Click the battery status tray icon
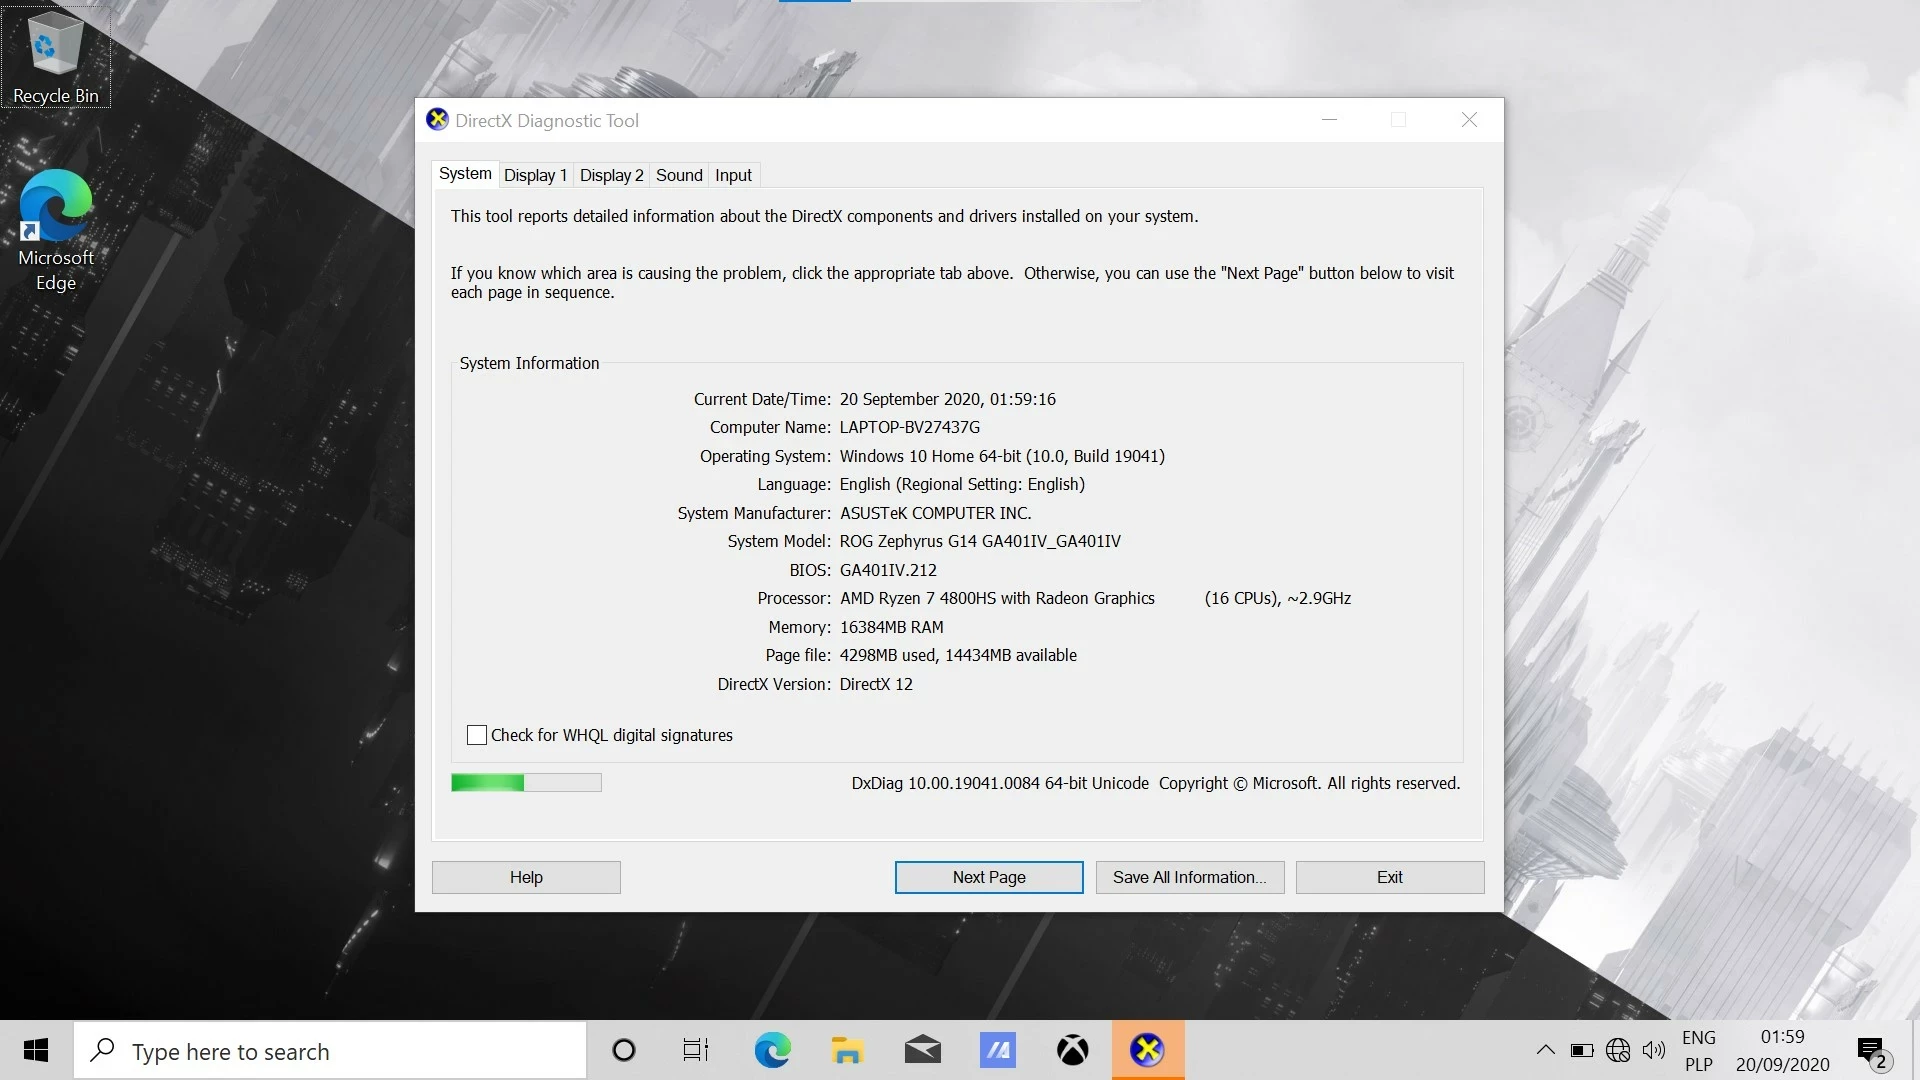 point(1582,1051)
